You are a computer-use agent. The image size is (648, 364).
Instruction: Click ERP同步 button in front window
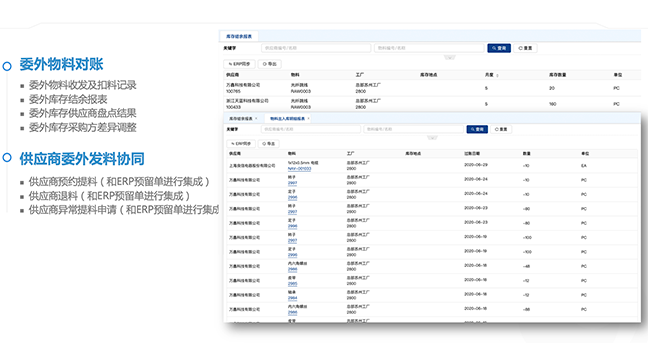click(241, 144)
